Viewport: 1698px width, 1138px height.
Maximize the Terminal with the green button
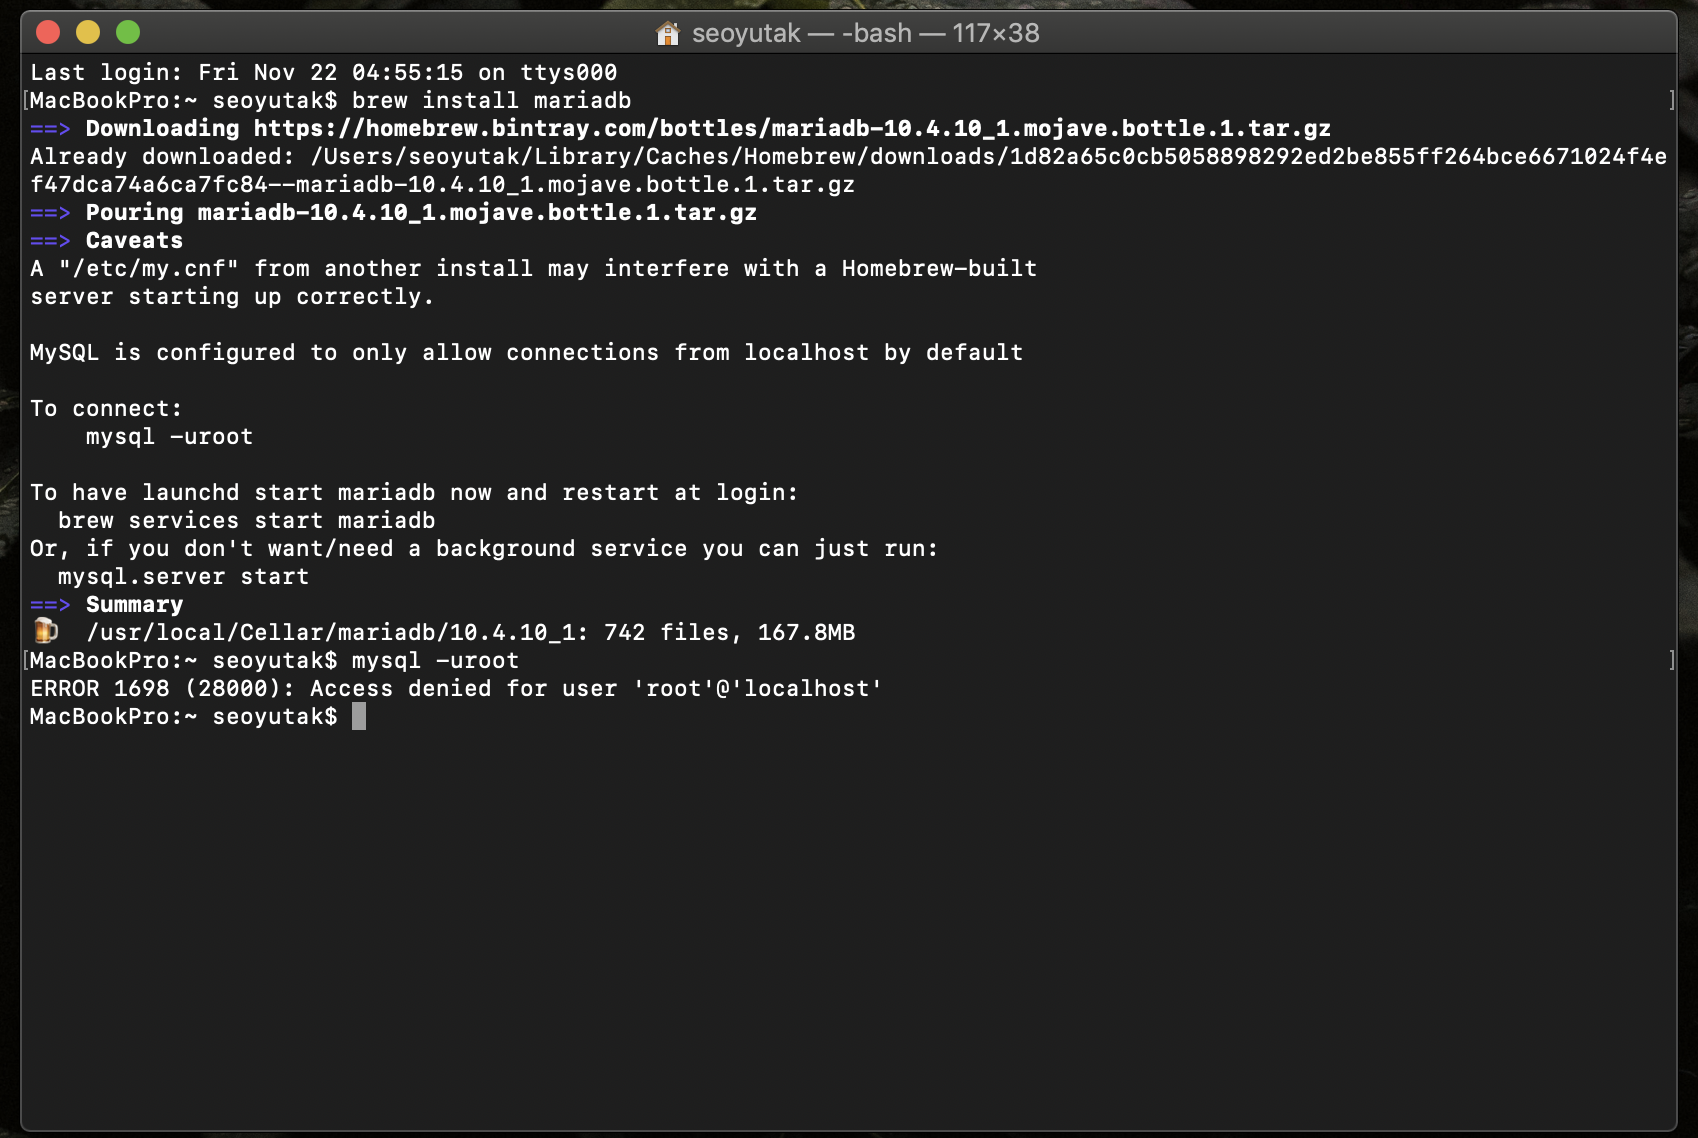[128, 33]
